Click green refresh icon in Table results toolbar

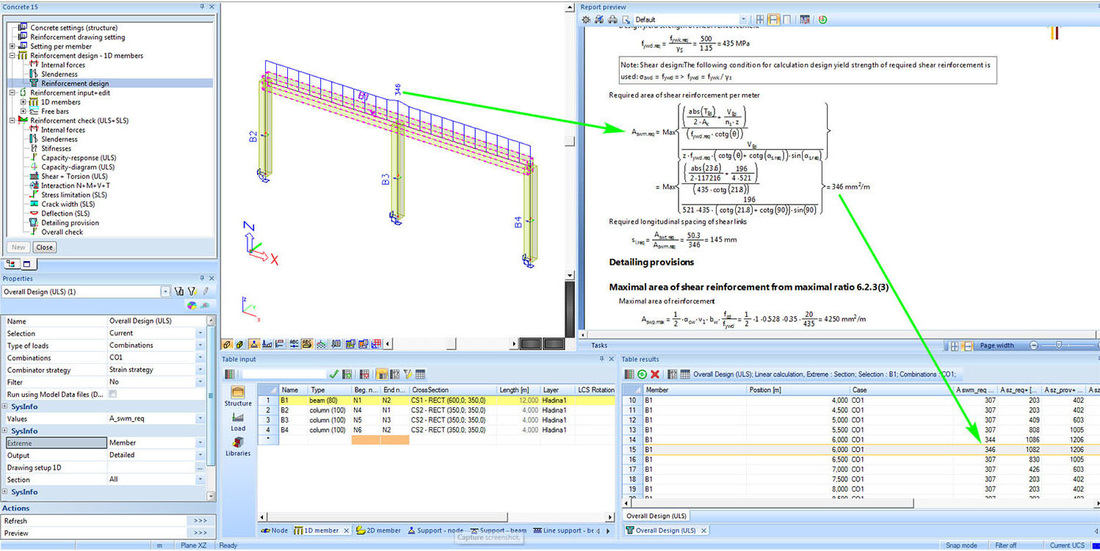click(642, 374)
